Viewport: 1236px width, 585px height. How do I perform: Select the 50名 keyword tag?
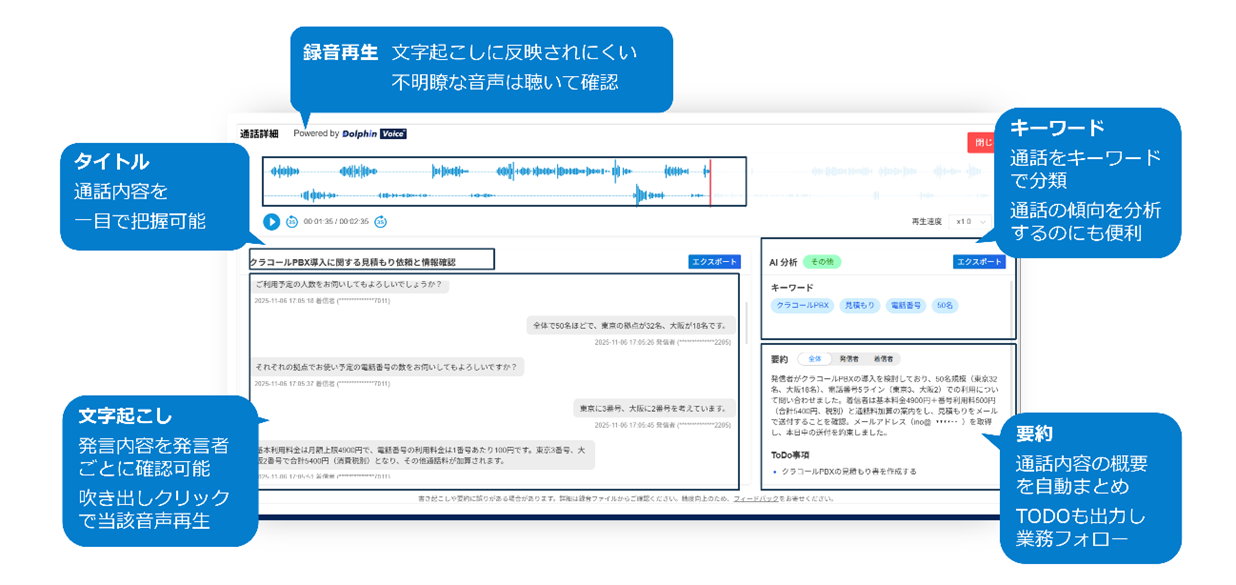click(947, 305)
